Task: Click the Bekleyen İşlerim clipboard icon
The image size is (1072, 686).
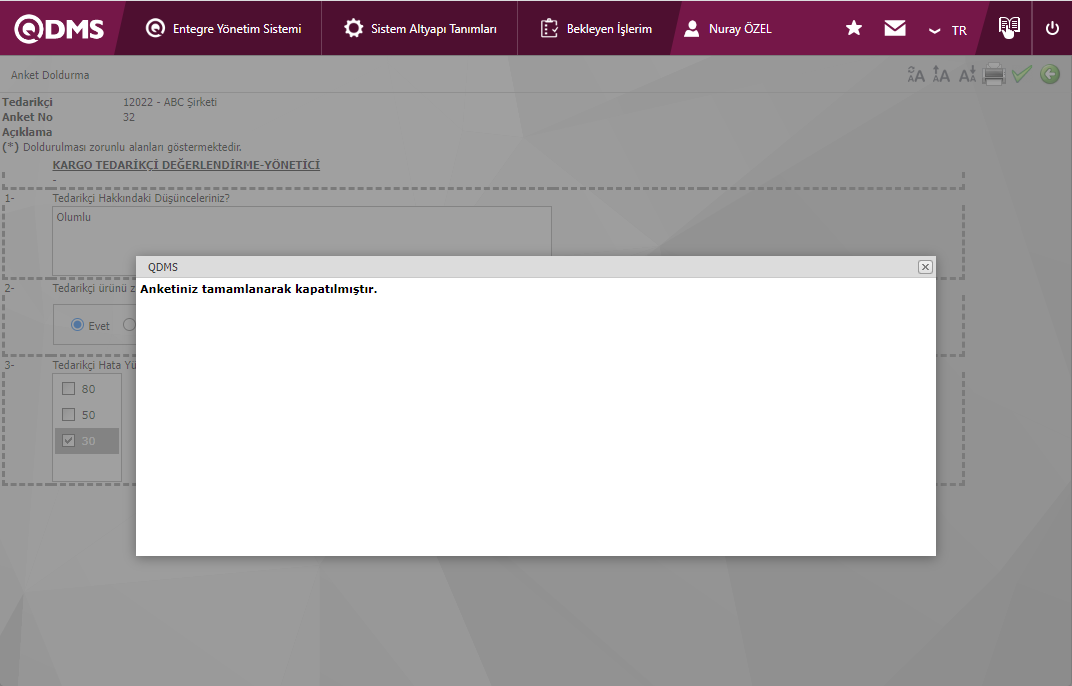Action: pos(549,28)
